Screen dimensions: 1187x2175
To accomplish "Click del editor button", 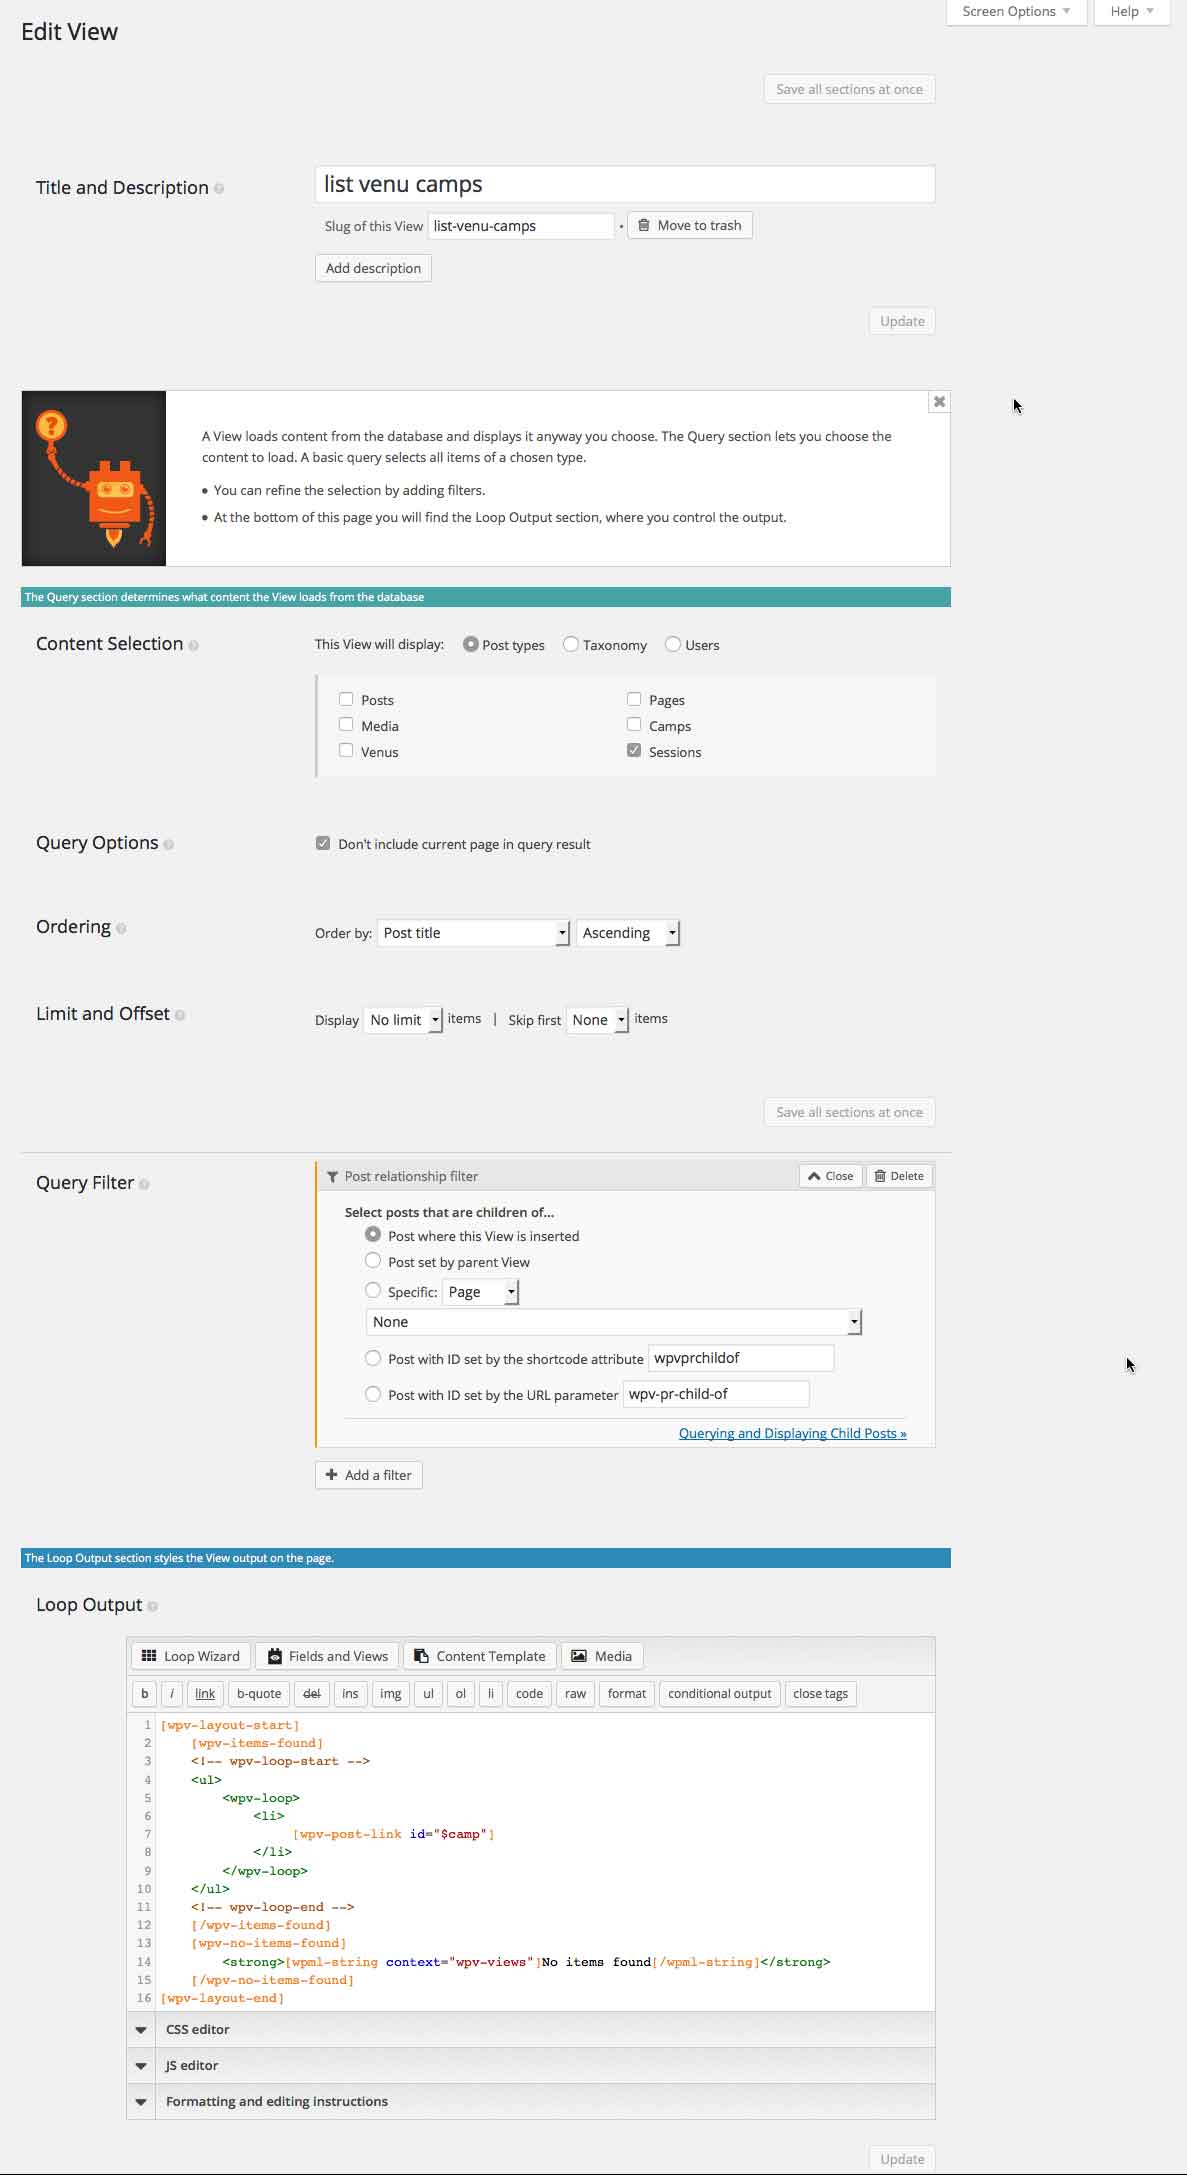I will point(312,1694).
